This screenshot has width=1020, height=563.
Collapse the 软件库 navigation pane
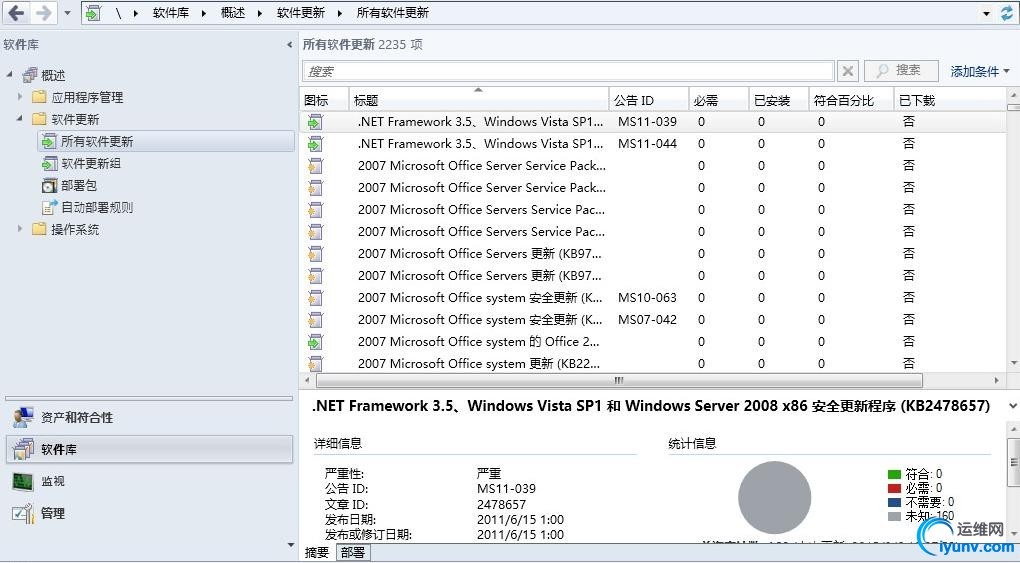[289, 45]
